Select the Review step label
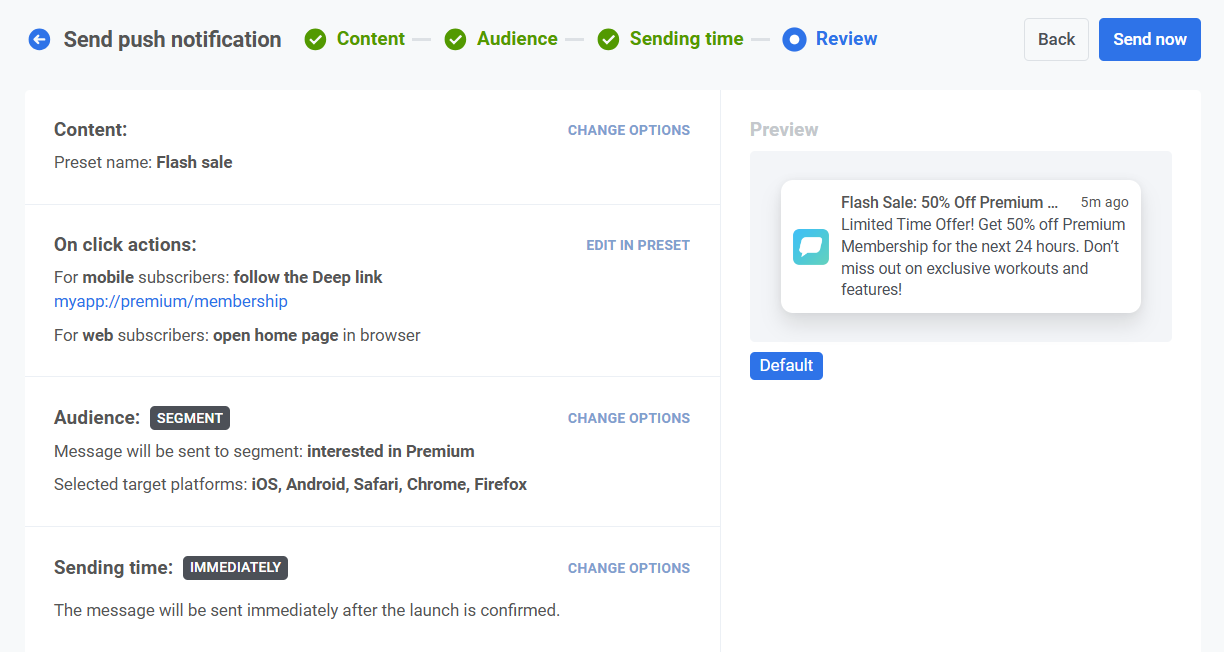Image resolution: width=1224 pixels, height=652 pixels. (x=846, y=39)
